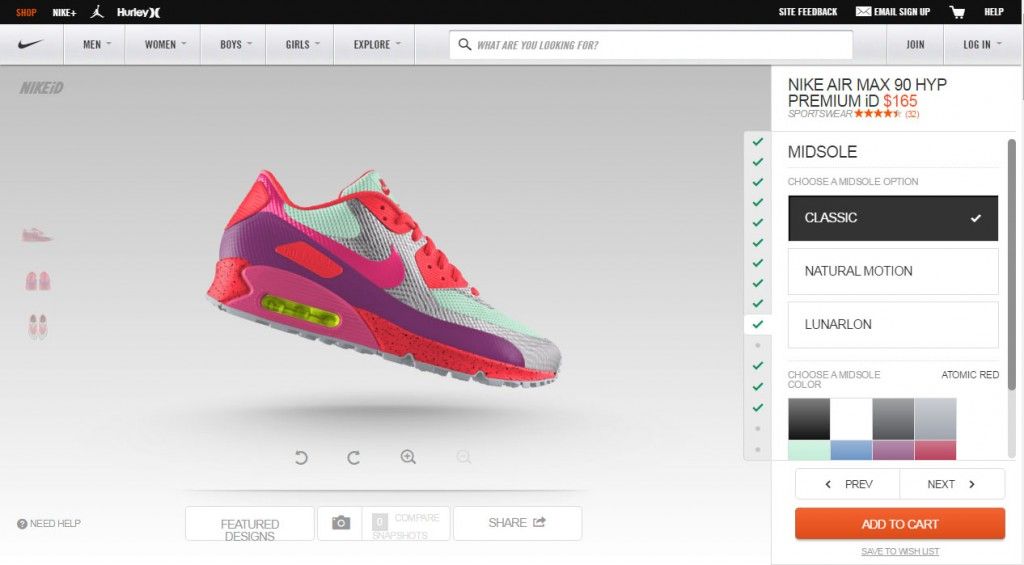
Task: Expand the GIRLS dropdown menu
Action: pyautogui.click(x=302, y=44)
